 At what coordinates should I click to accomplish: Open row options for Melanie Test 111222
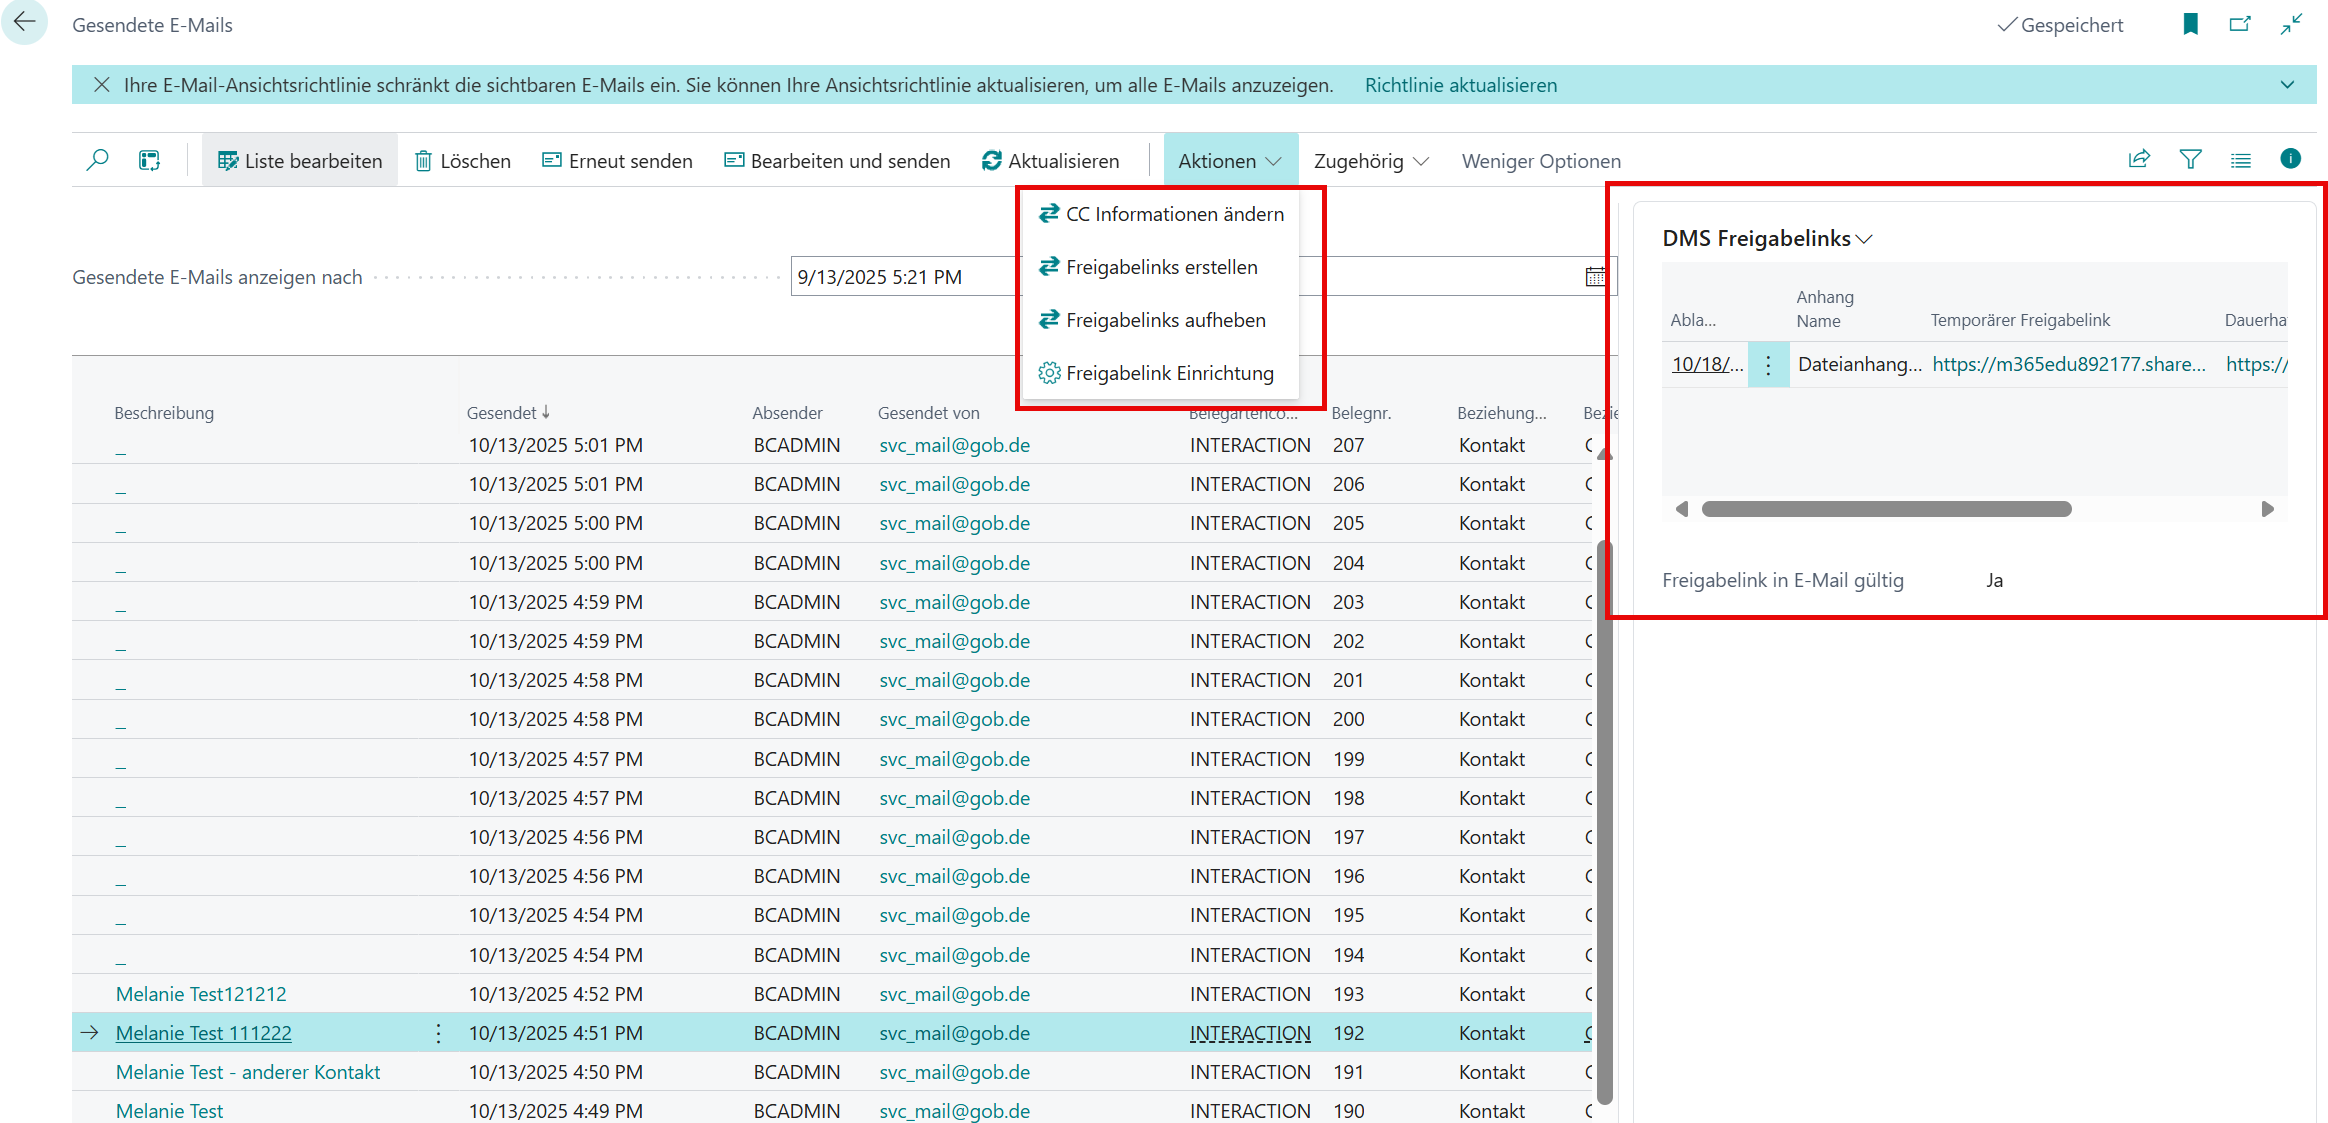pyautogui.click(x=438, y=1033)
